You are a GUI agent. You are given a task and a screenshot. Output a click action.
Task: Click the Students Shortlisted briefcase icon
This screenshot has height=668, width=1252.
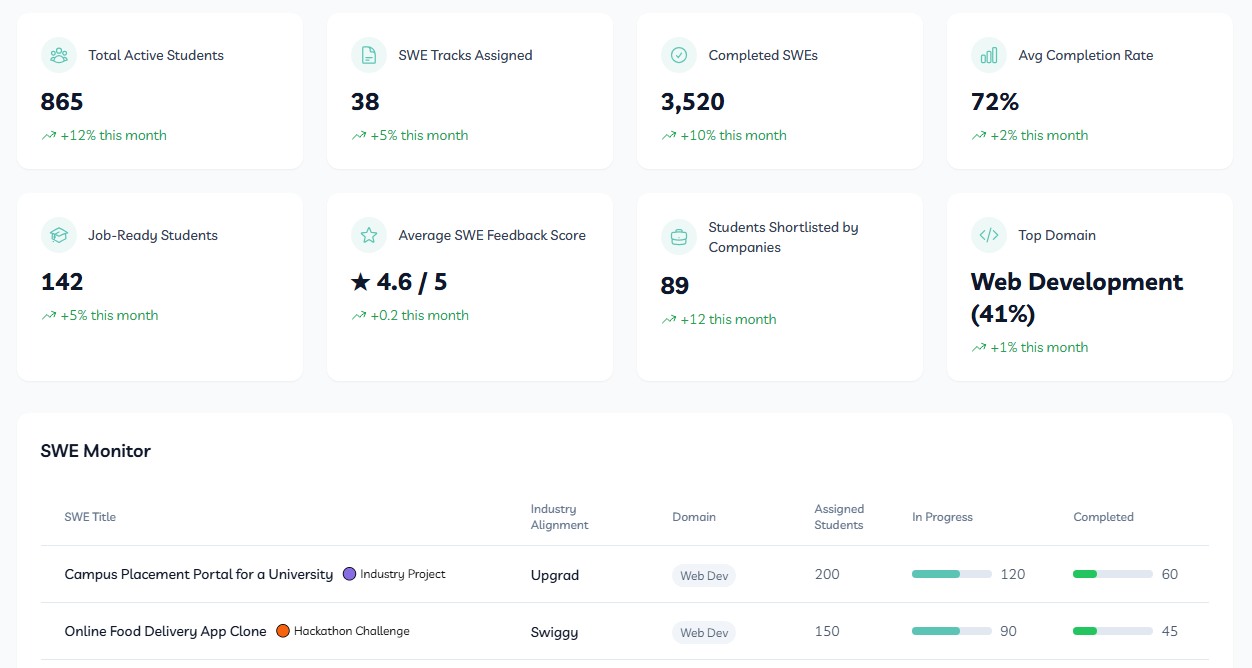coord(679,237)
